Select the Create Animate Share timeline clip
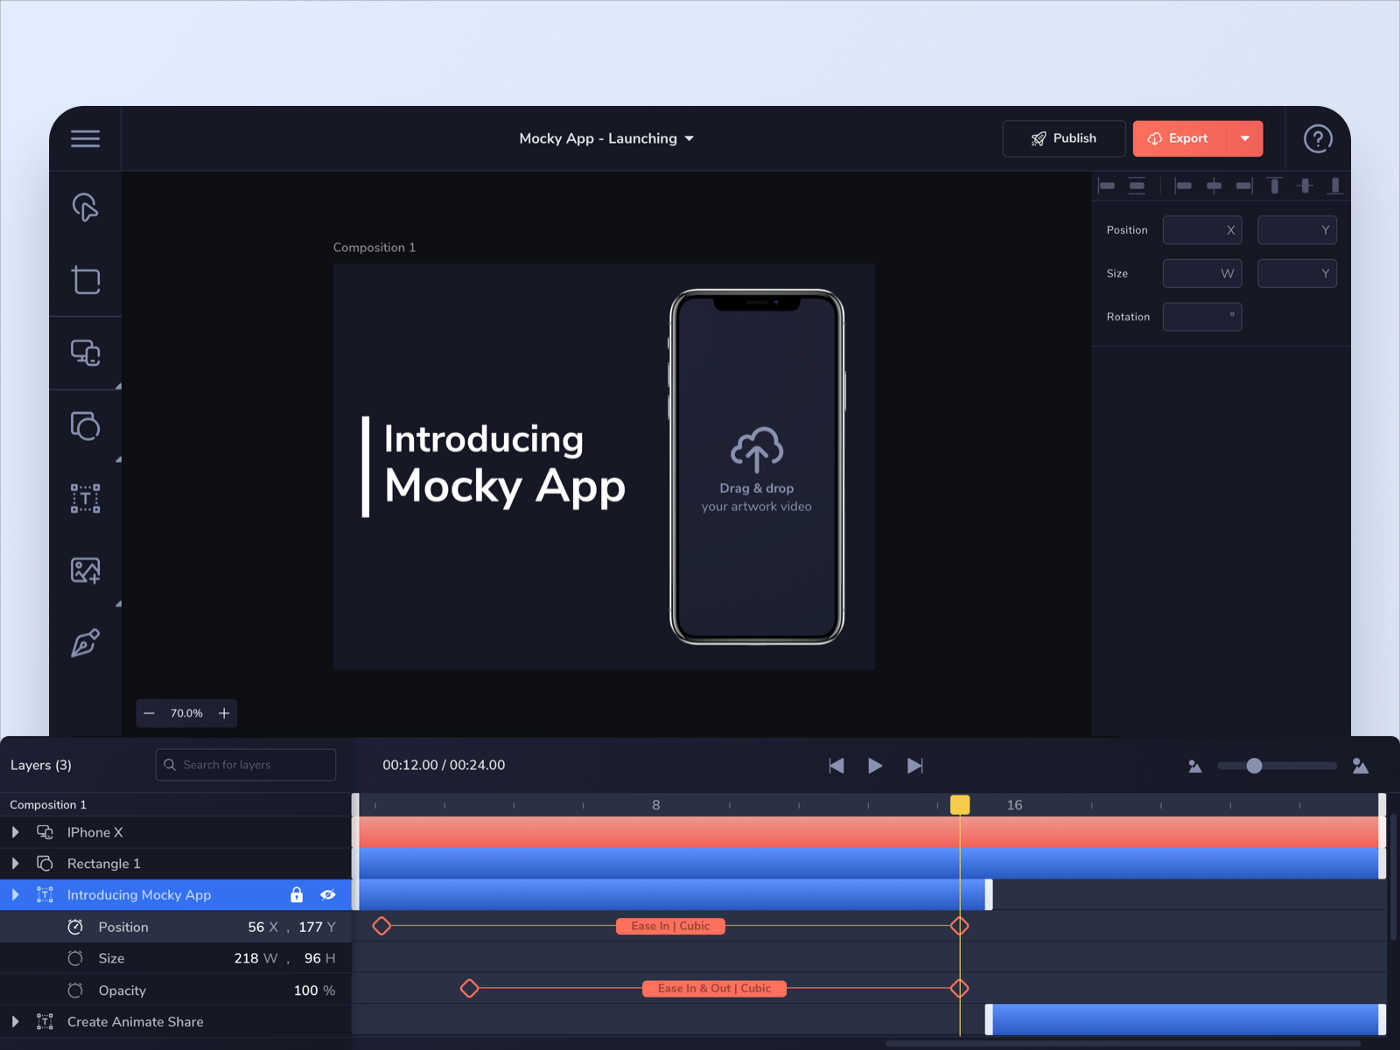 click(1185, 1020)
